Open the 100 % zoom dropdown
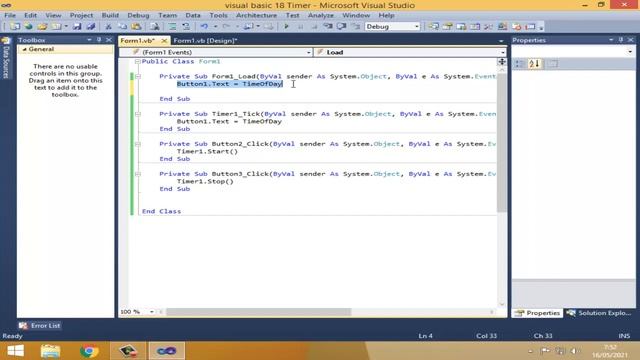 151,312
